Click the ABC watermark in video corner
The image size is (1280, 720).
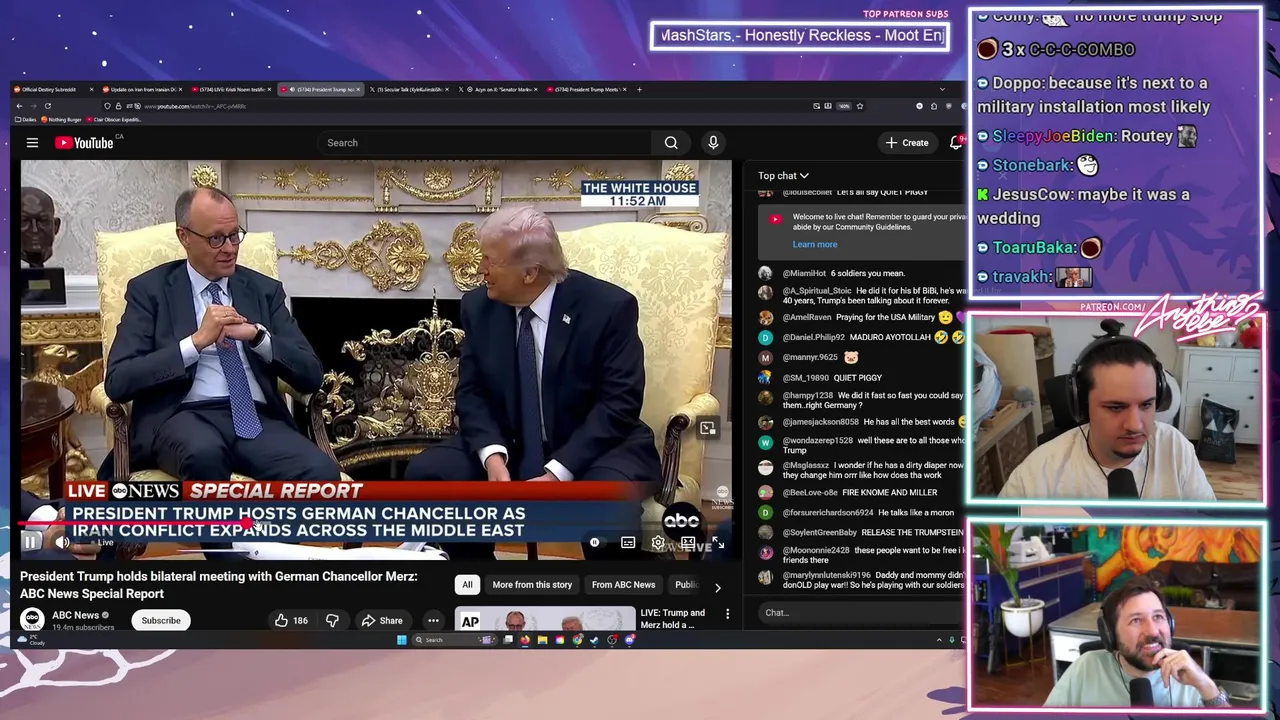pyautogui.click(x=682, y=520)
